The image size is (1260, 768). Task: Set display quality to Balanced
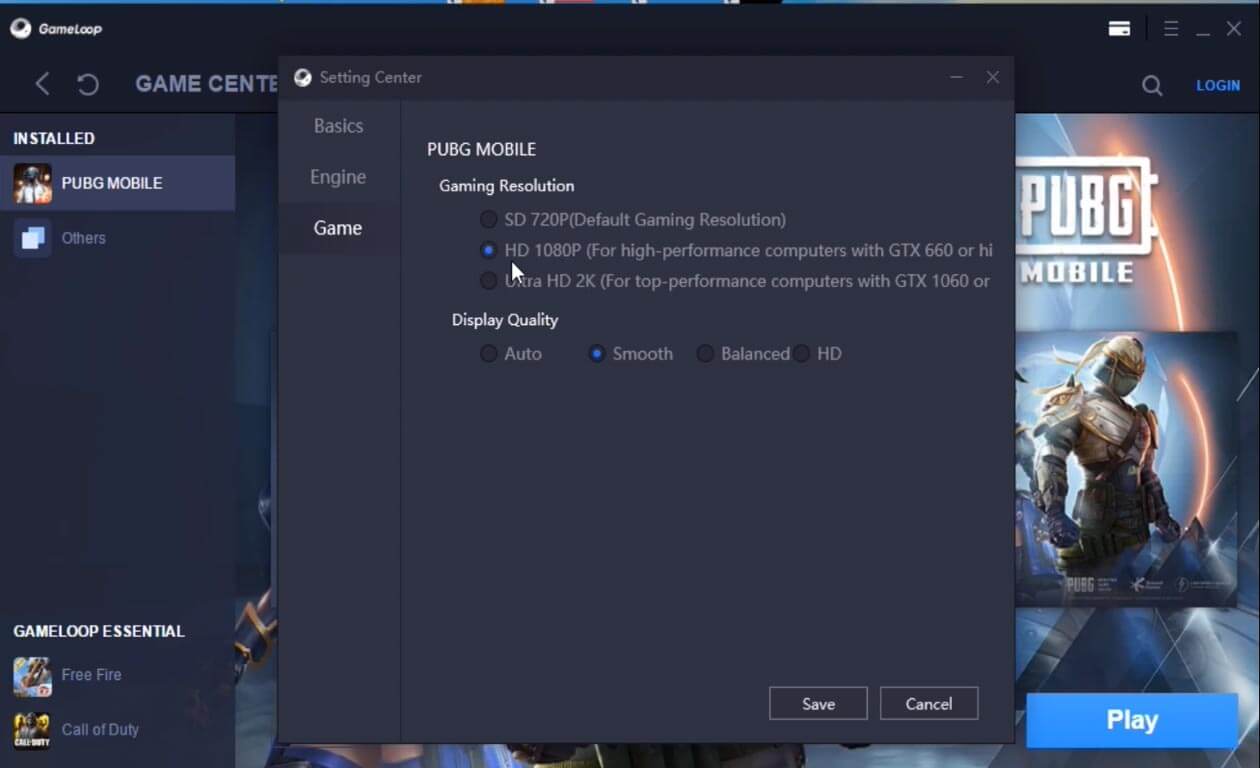coord(705,353)
